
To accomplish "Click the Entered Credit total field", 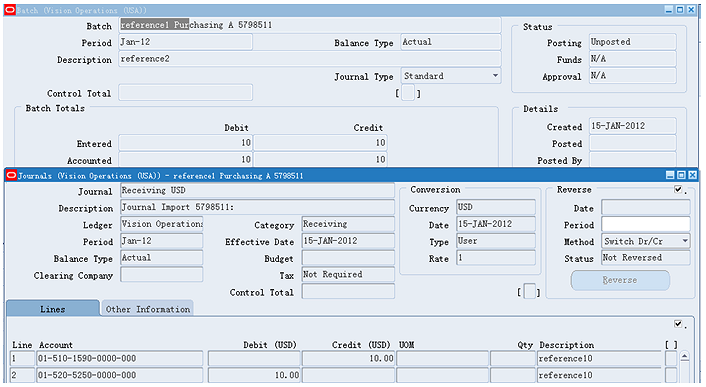I will coord(320,143).
